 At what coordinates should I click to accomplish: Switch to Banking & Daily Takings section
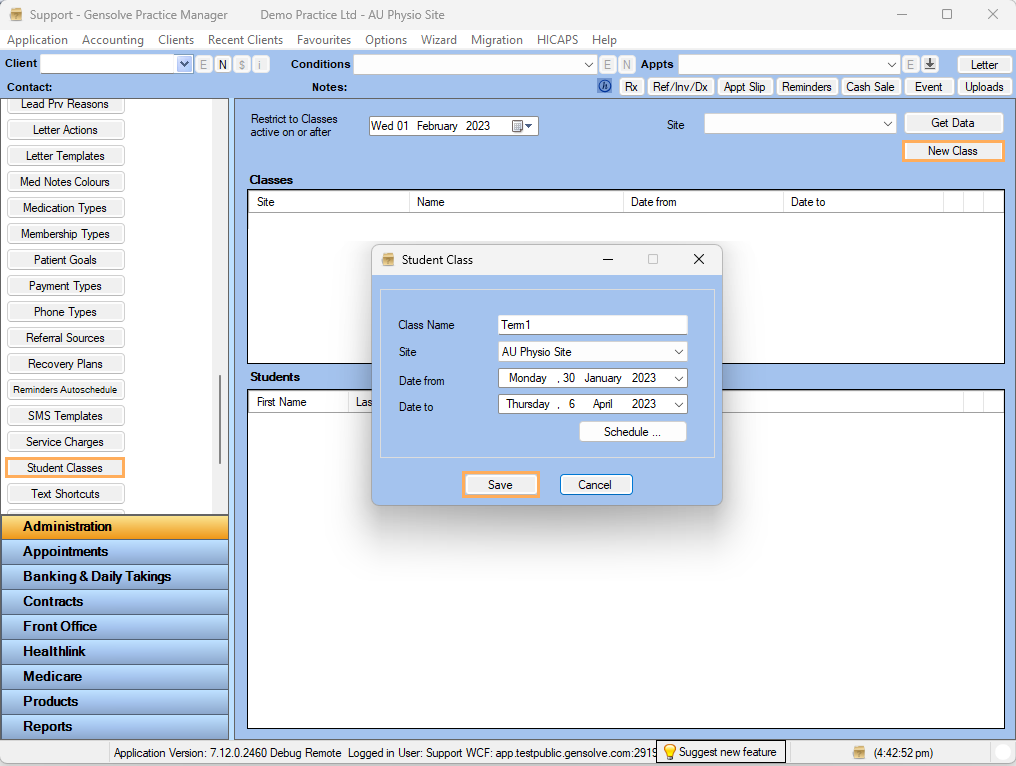coord(115,577)
